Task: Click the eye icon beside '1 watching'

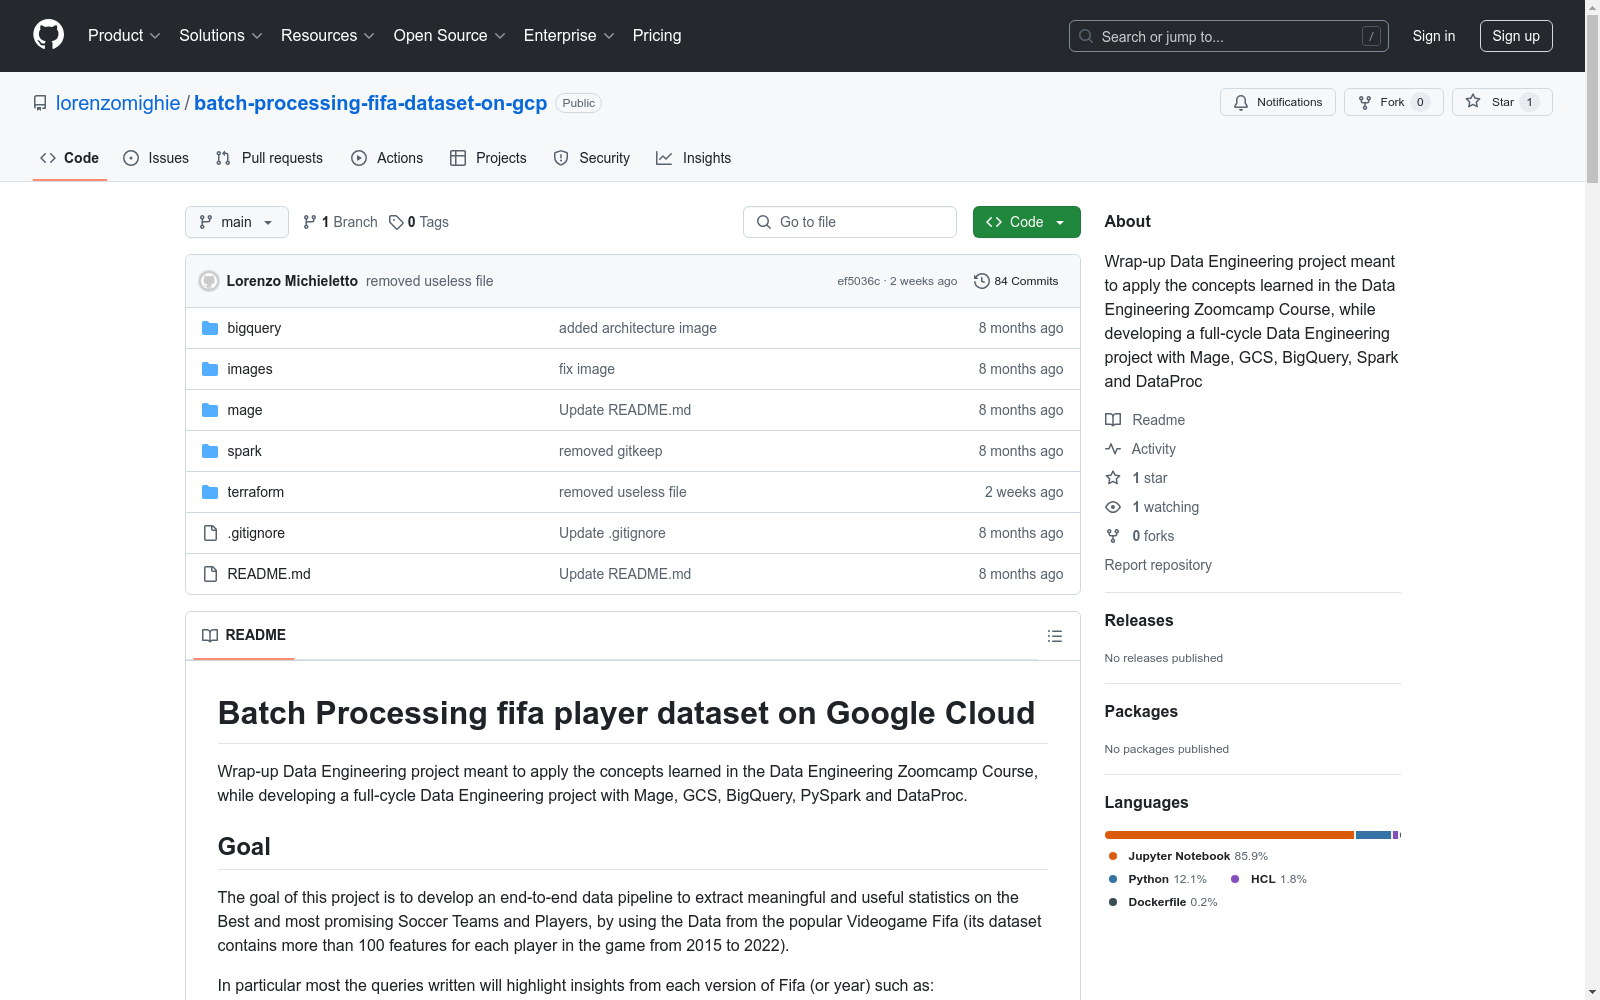Action: click(1113, 507)
